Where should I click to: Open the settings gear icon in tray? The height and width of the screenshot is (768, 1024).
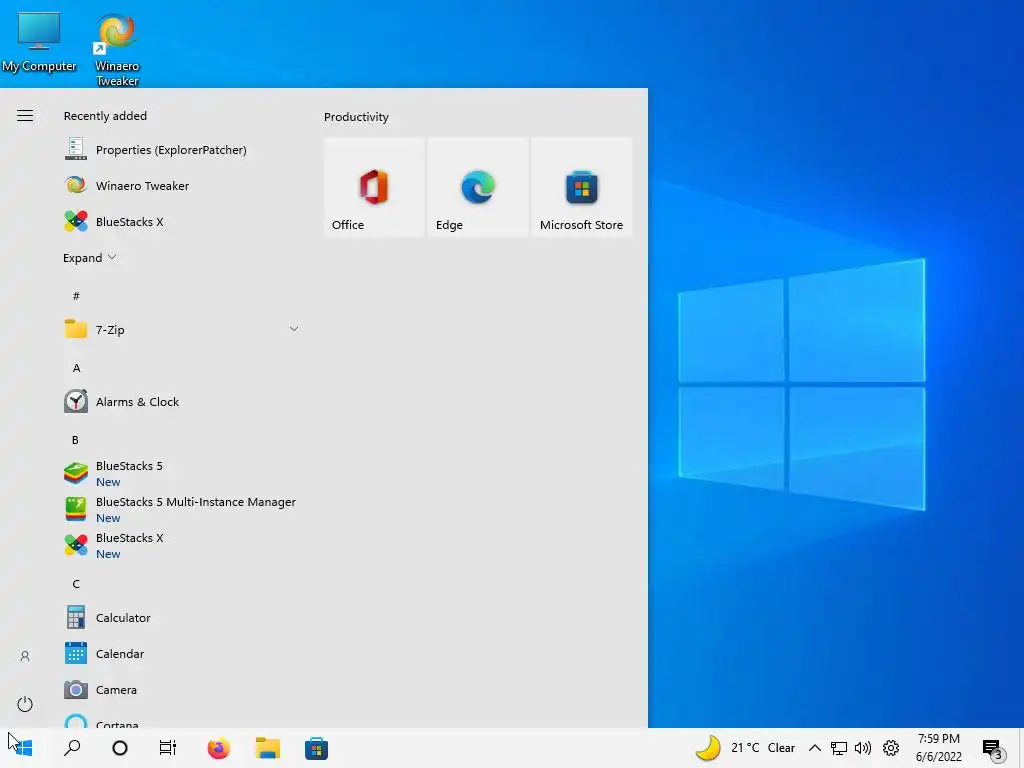point(891,748)
